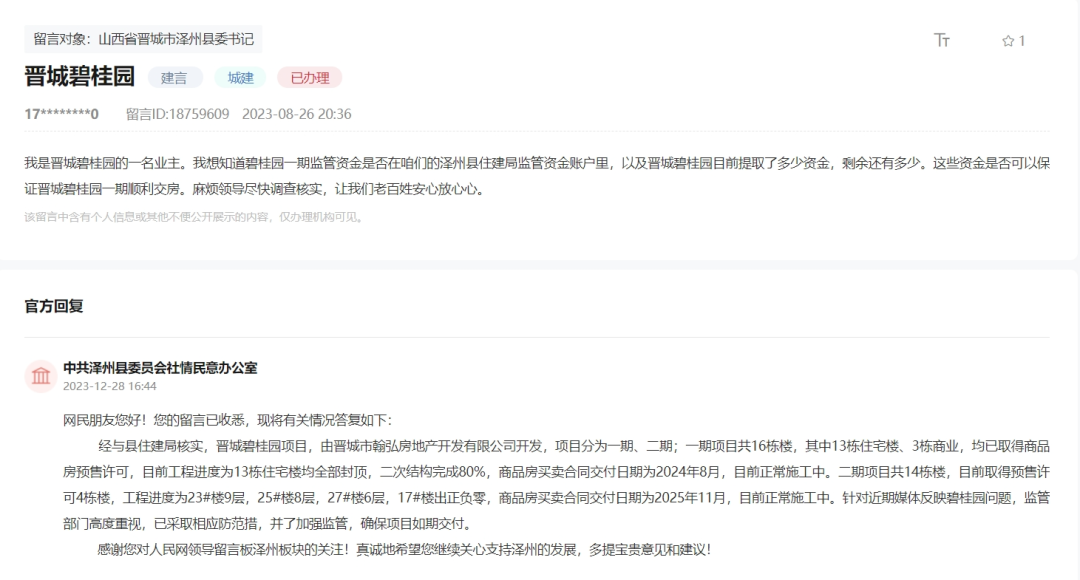Click the reply date 2023-12-28 16:44
The width and height of the screenshot is (1080, 580).
click(110, 386)
